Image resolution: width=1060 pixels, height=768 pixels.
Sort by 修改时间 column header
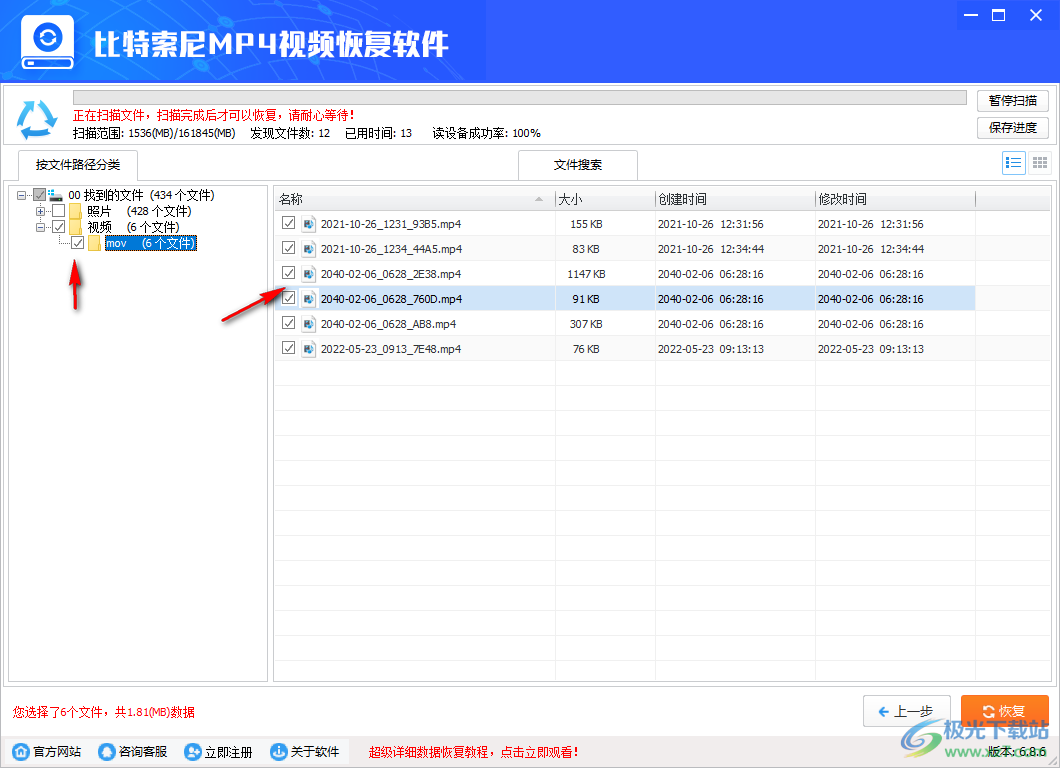click(x=895, y=199)
